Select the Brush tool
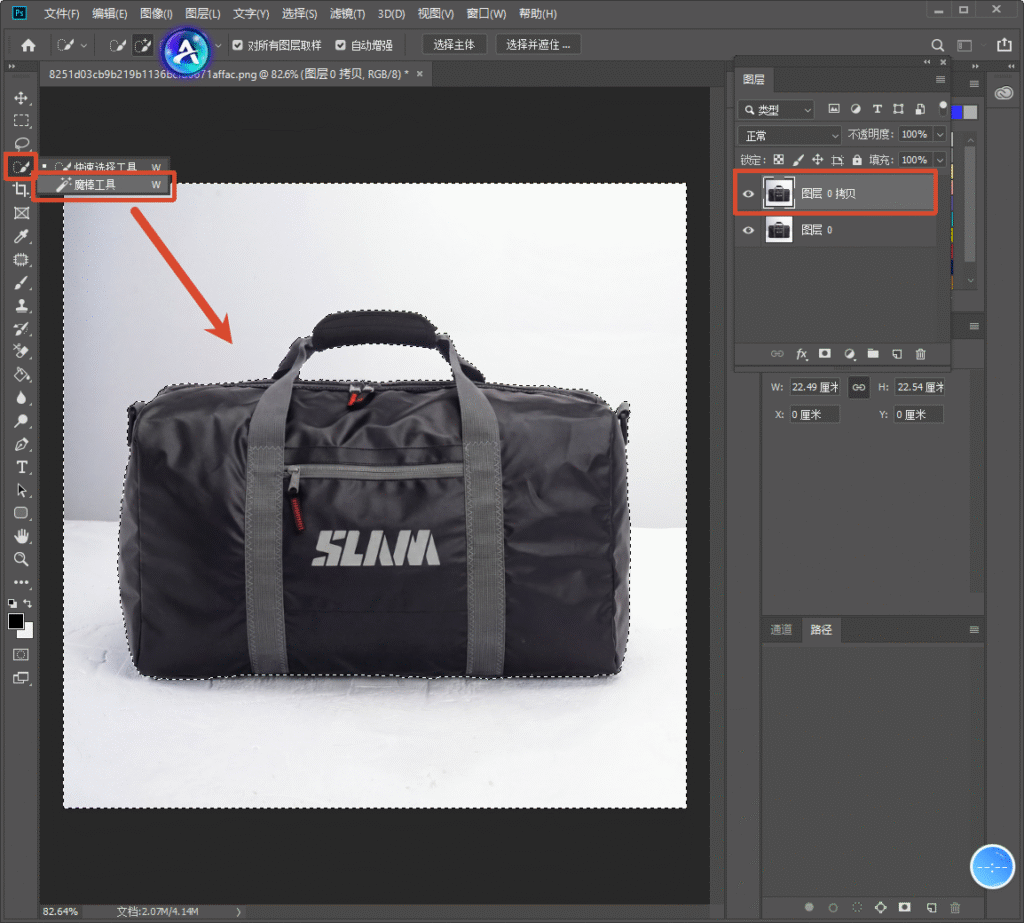The height and width of the screenshot is (923, 1024). click(21, 283)
